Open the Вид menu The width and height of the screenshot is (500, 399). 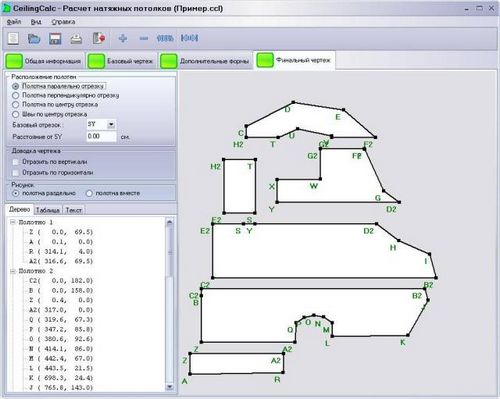(x=36, y=22)
